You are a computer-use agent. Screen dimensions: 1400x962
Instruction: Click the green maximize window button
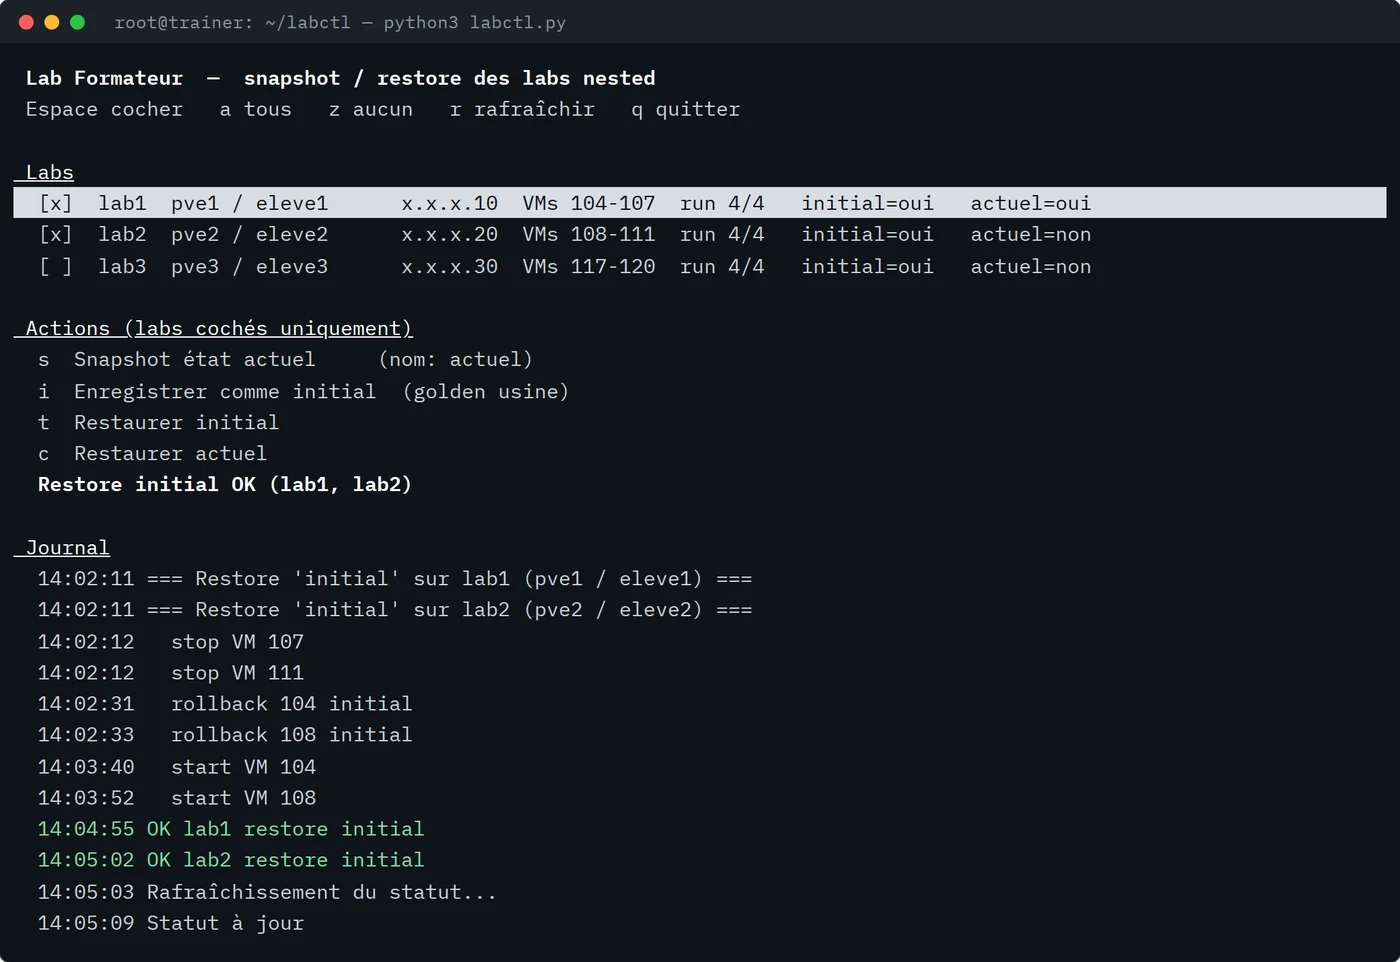coord(77,22)
